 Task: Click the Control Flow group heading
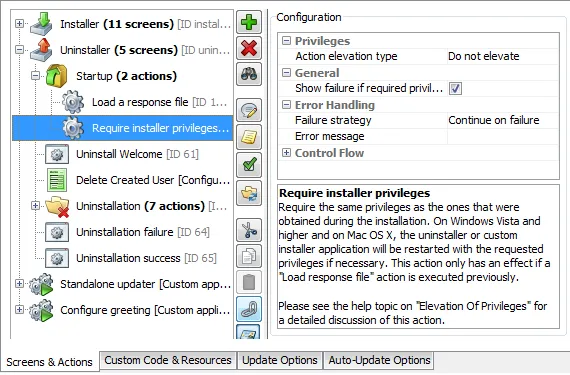point(329,153)
